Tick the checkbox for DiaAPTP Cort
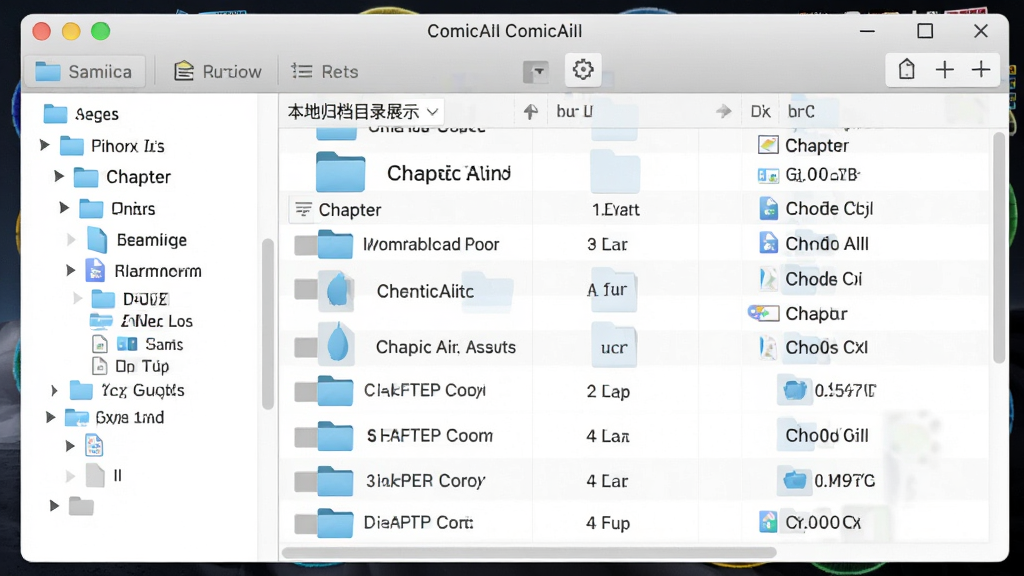This screenshot has width=1024, height=576. (x=305, y=524)
